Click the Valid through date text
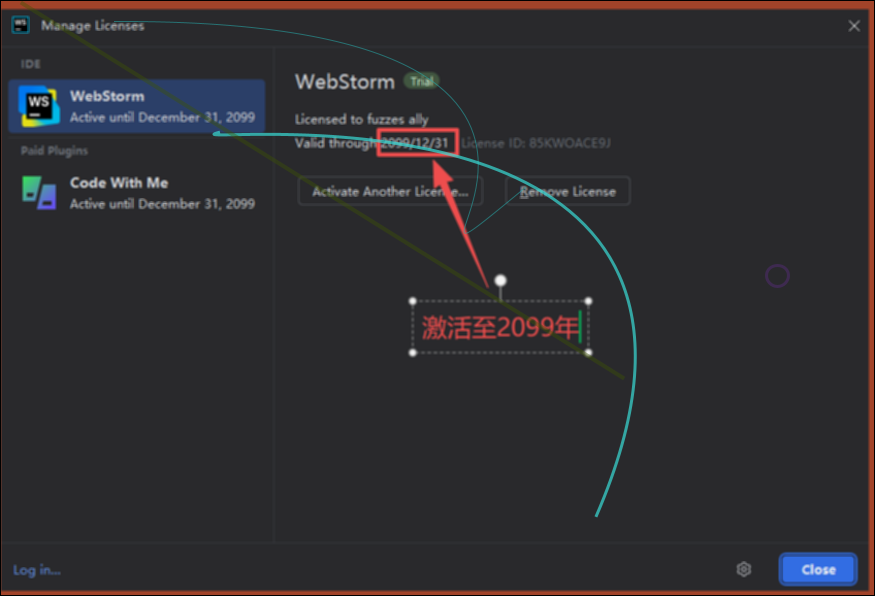This screenshot has height=596, width=875. click(x=415, y=143)
